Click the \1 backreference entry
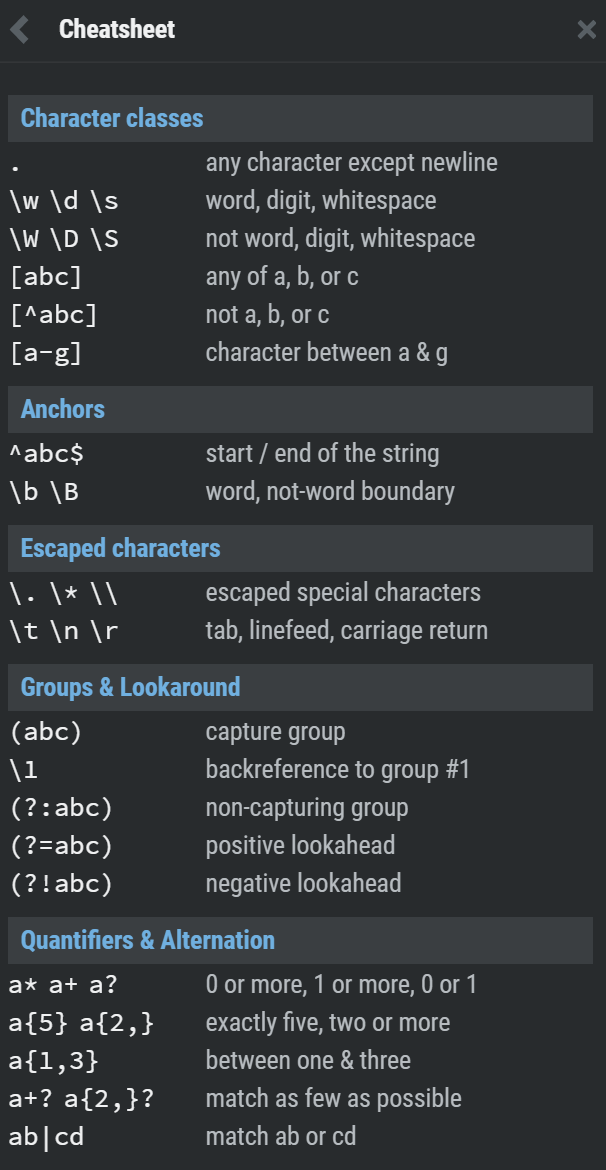Image resolution: width=606 pixels, height=1170 pixels. (x=24, y=770)
